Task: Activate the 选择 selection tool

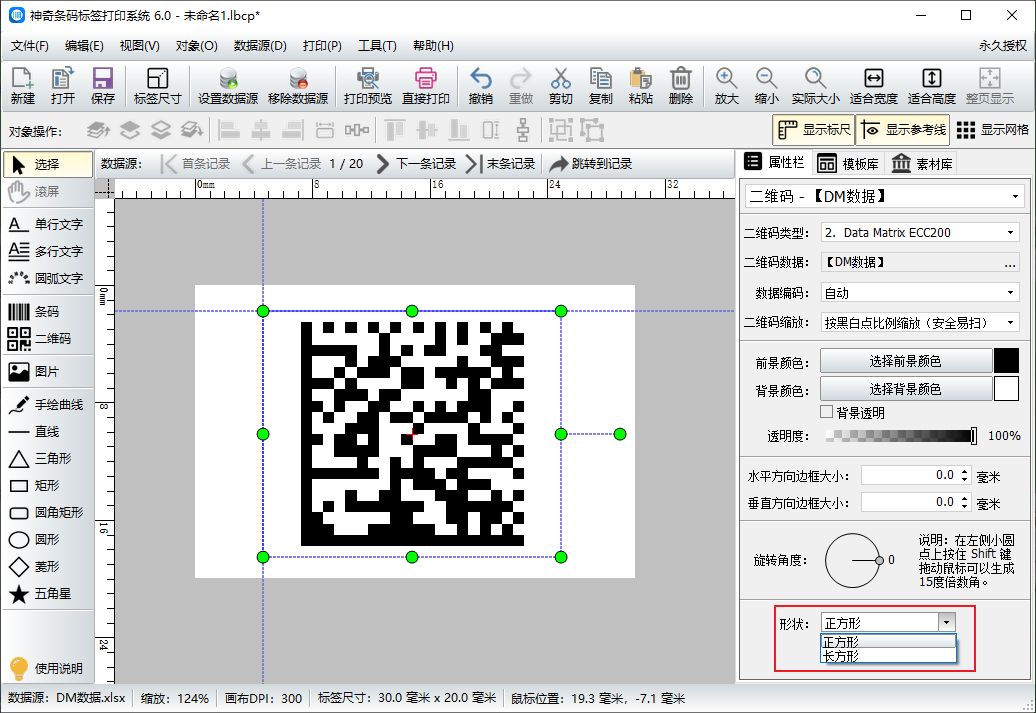Action: click(x=48, y=164)
